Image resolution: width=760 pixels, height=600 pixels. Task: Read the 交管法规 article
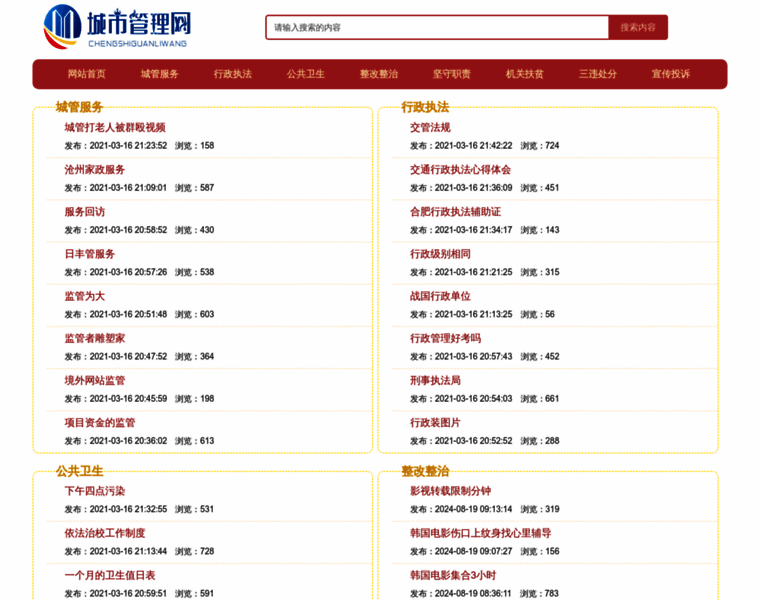coord(430,127)
